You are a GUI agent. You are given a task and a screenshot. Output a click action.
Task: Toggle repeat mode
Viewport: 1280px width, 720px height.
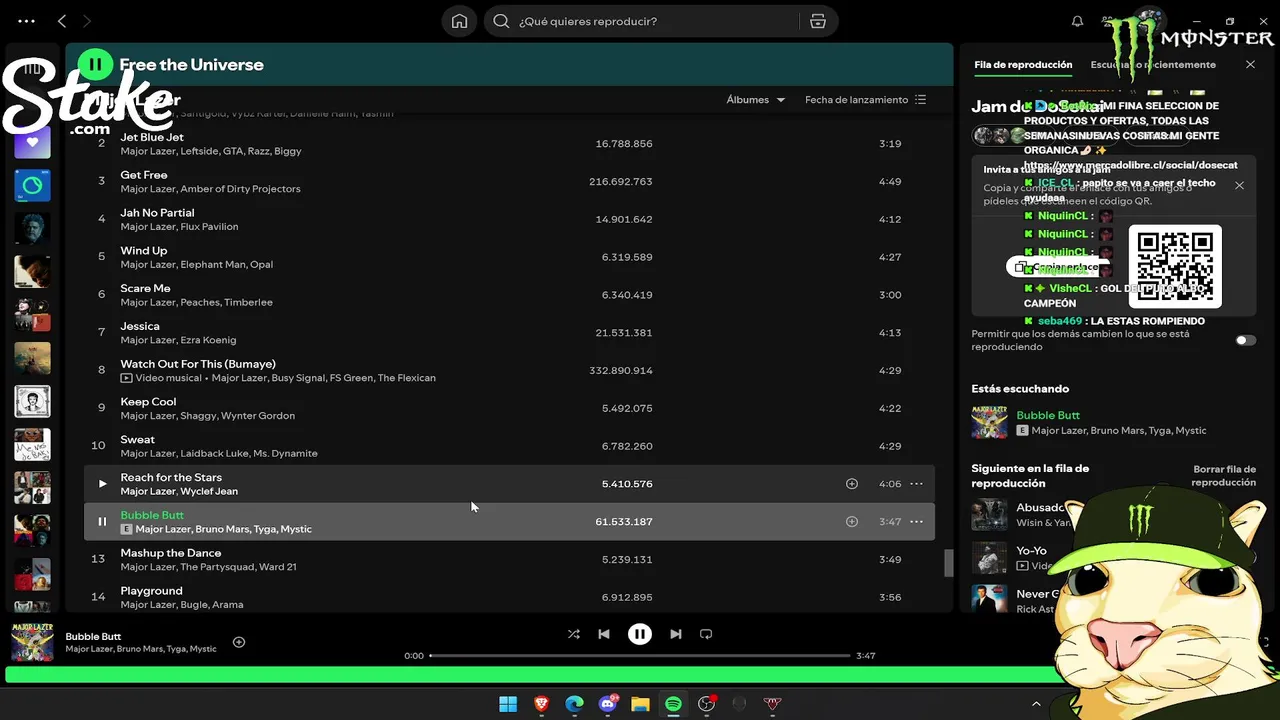pyautogui.click(x=706, y=634)
